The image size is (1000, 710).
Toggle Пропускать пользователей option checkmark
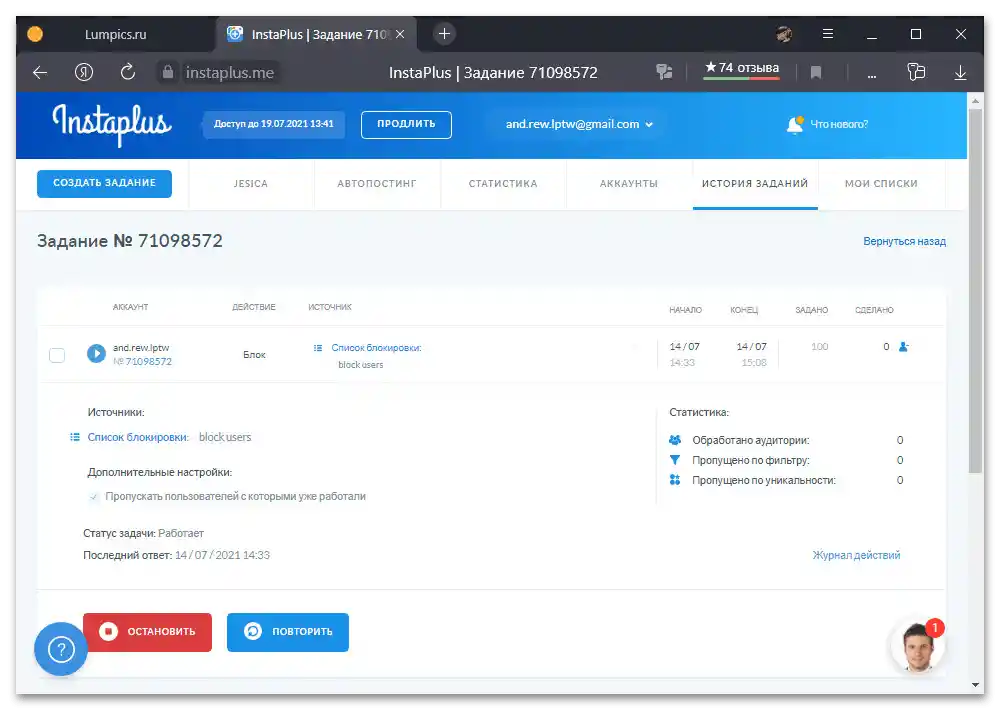[94, 497]
